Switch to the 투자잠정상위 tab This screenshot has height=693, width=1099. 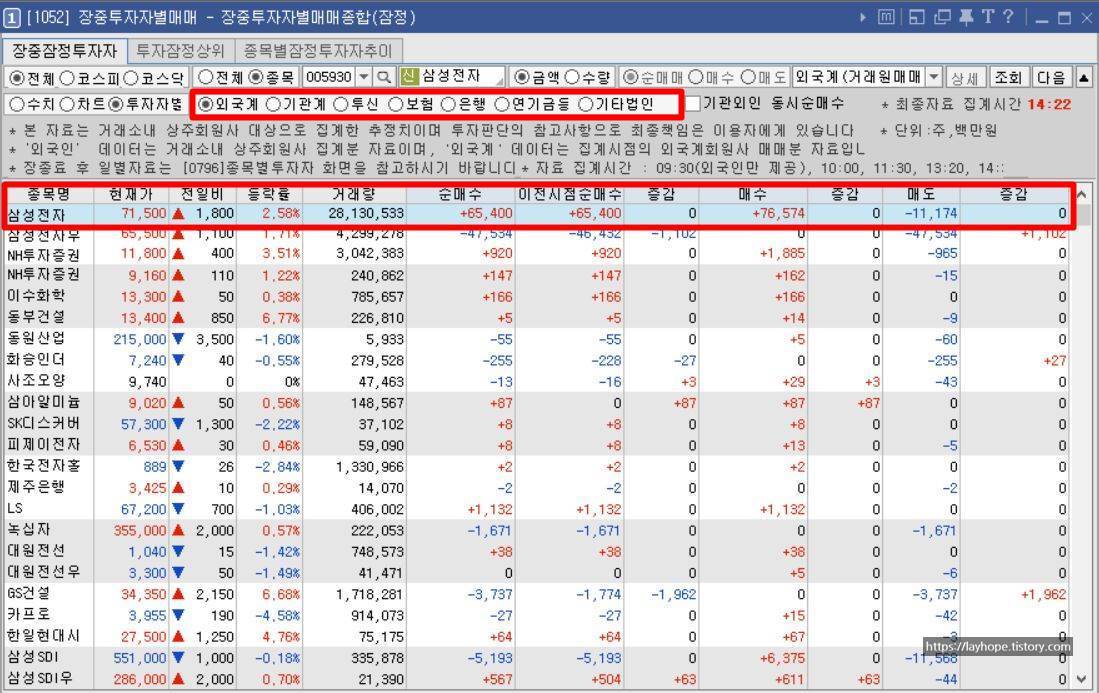pos(180,50)
